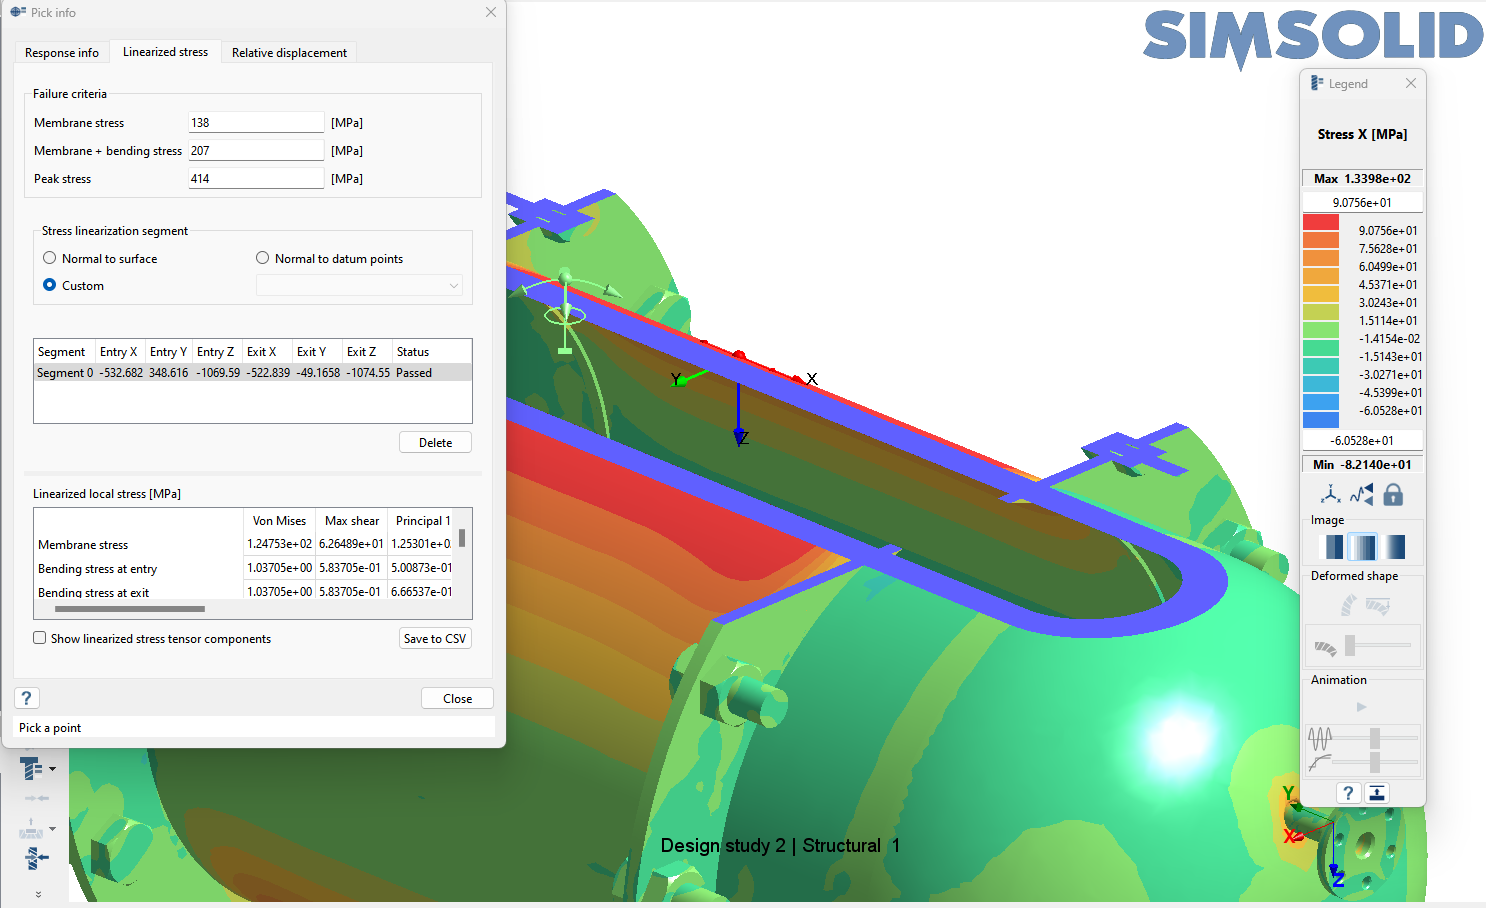Viewport: 1486px width, 908px height.
Task: Enable Show linearized stress tensor components
Action: tap(40, 638)
